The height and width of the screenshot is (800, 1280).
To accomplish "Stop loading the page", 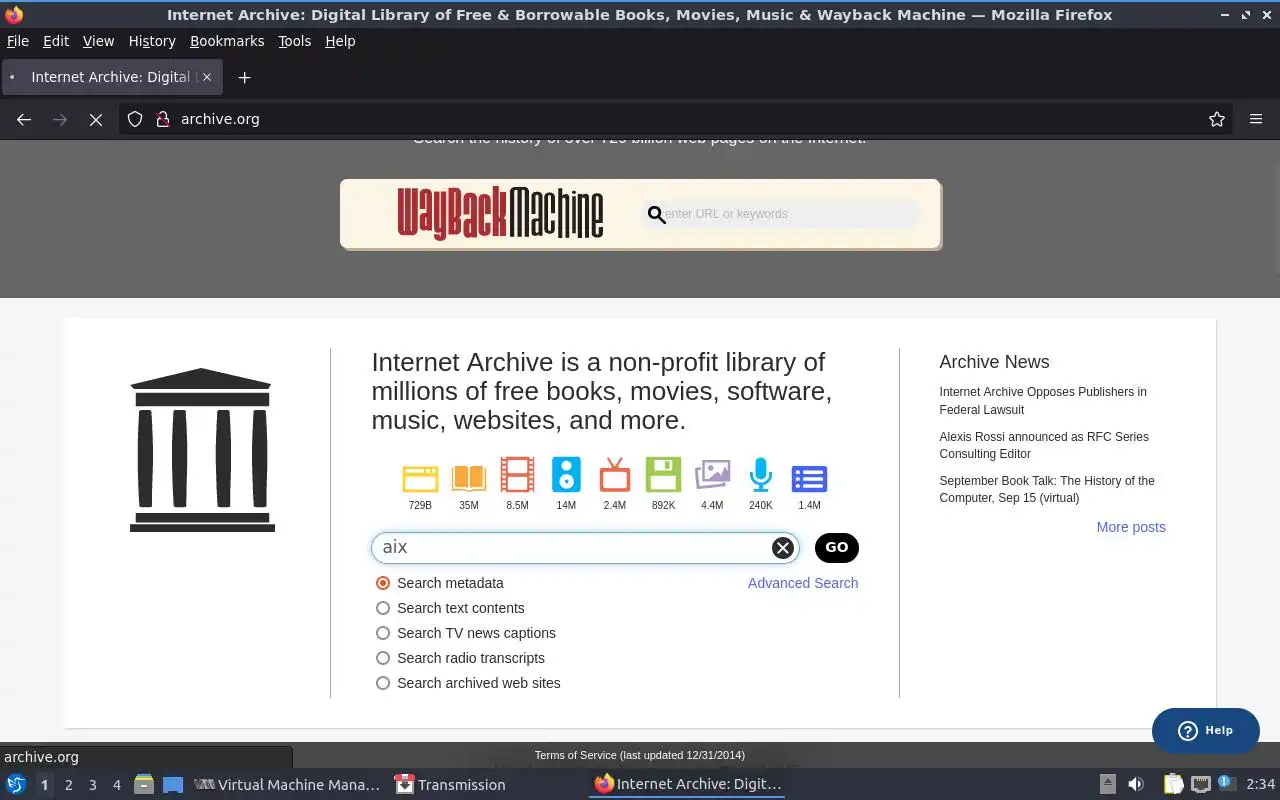I will 96,119.
